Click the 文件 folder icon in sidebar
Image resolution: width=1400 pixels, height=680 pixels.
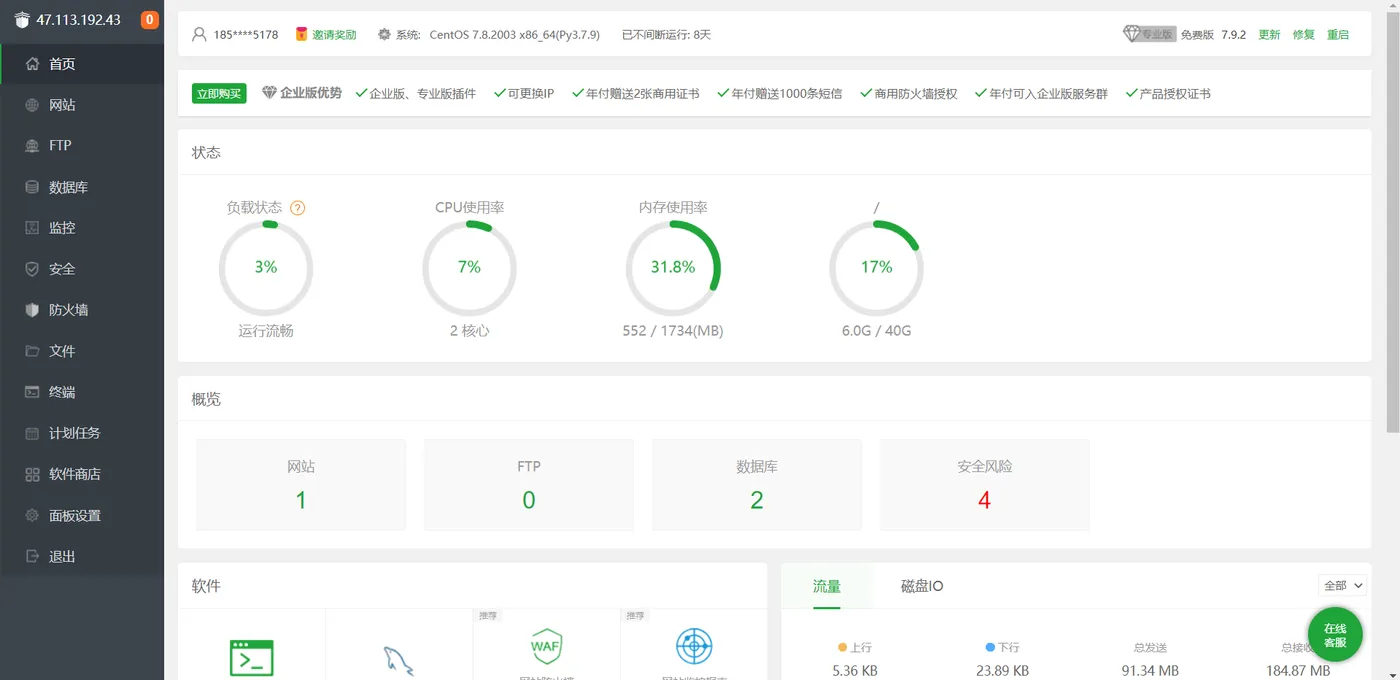32,351
